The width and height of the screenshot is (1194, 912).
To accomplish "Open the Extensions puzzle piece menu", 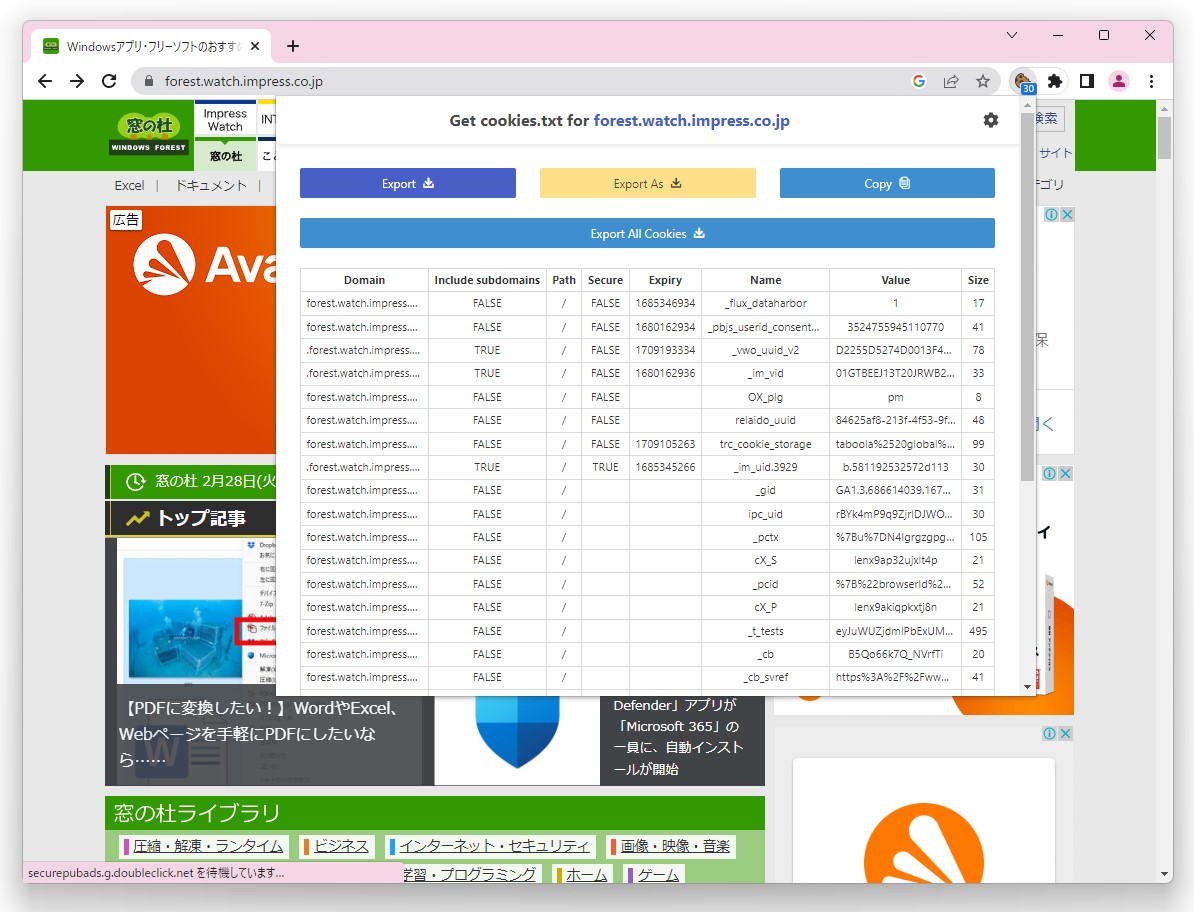I will (1055, 81).
